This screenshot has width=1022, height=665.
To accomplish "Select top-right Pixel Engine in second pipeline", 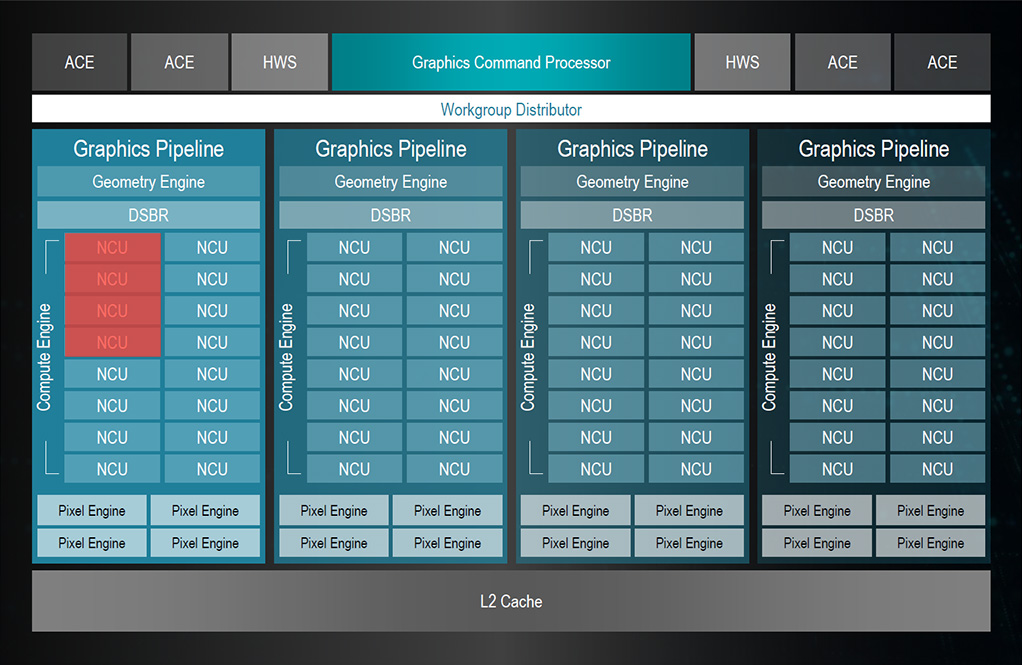I will click(448, 510).
